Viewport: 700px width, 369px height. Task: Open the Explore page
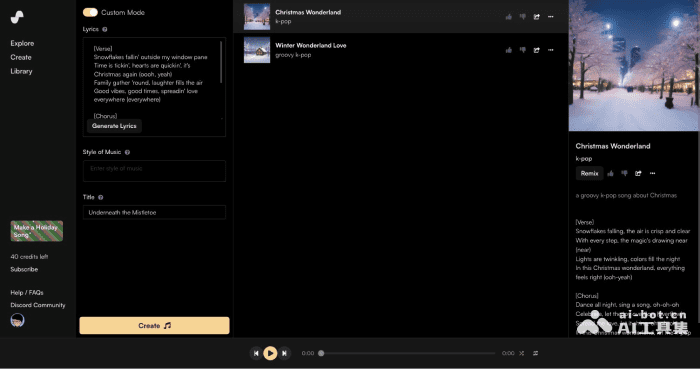pyautogui.click(x=22, y=43)
